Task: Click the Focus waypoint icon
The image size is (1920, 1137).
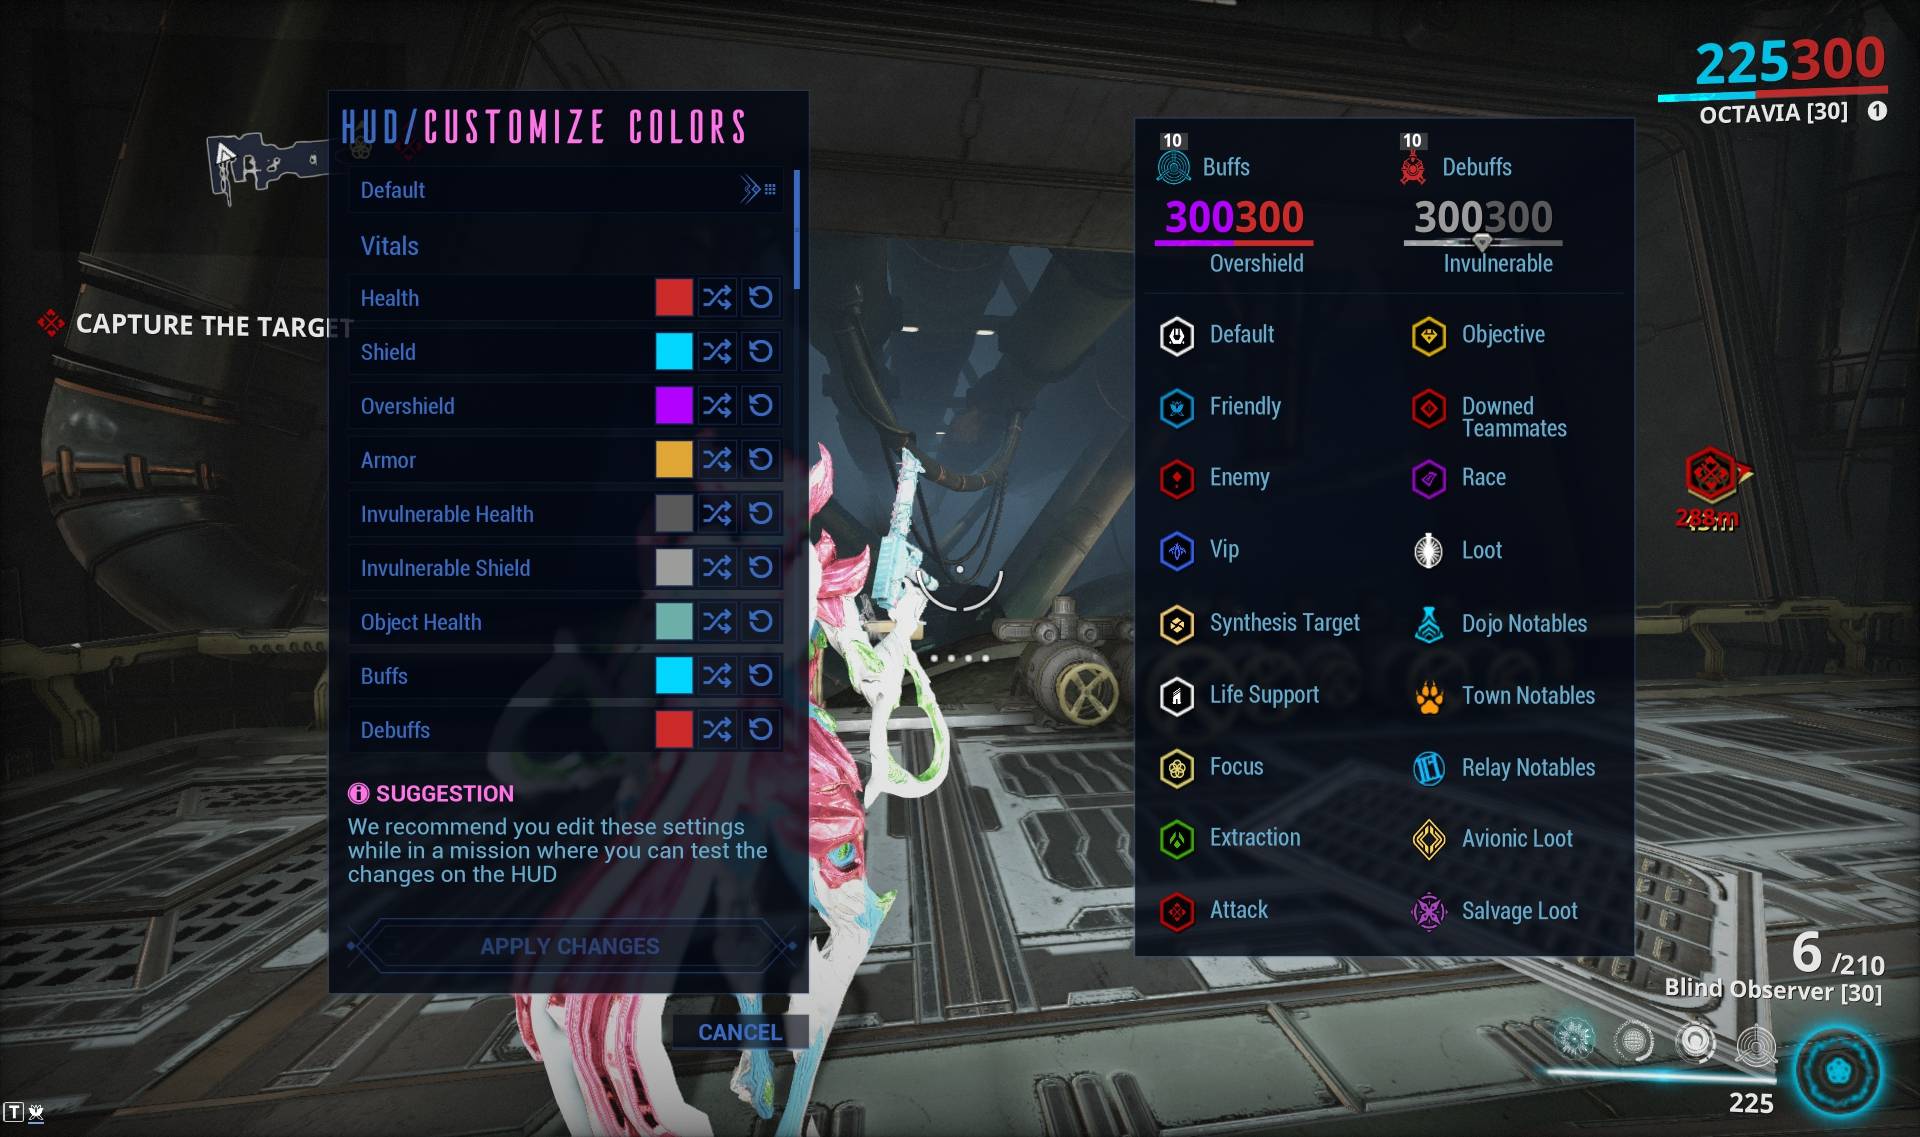Action: [1174, 767]
